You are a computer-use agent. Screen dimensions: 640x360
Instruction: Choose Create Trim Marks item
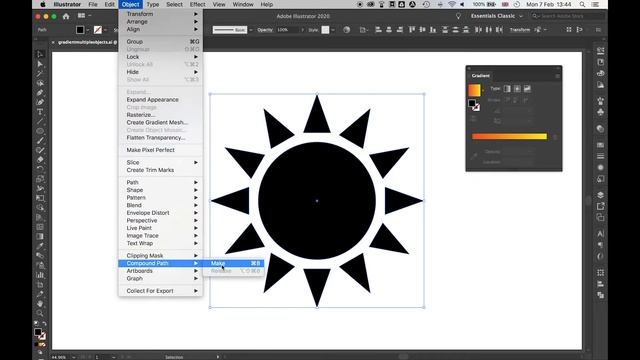point(160,170)
